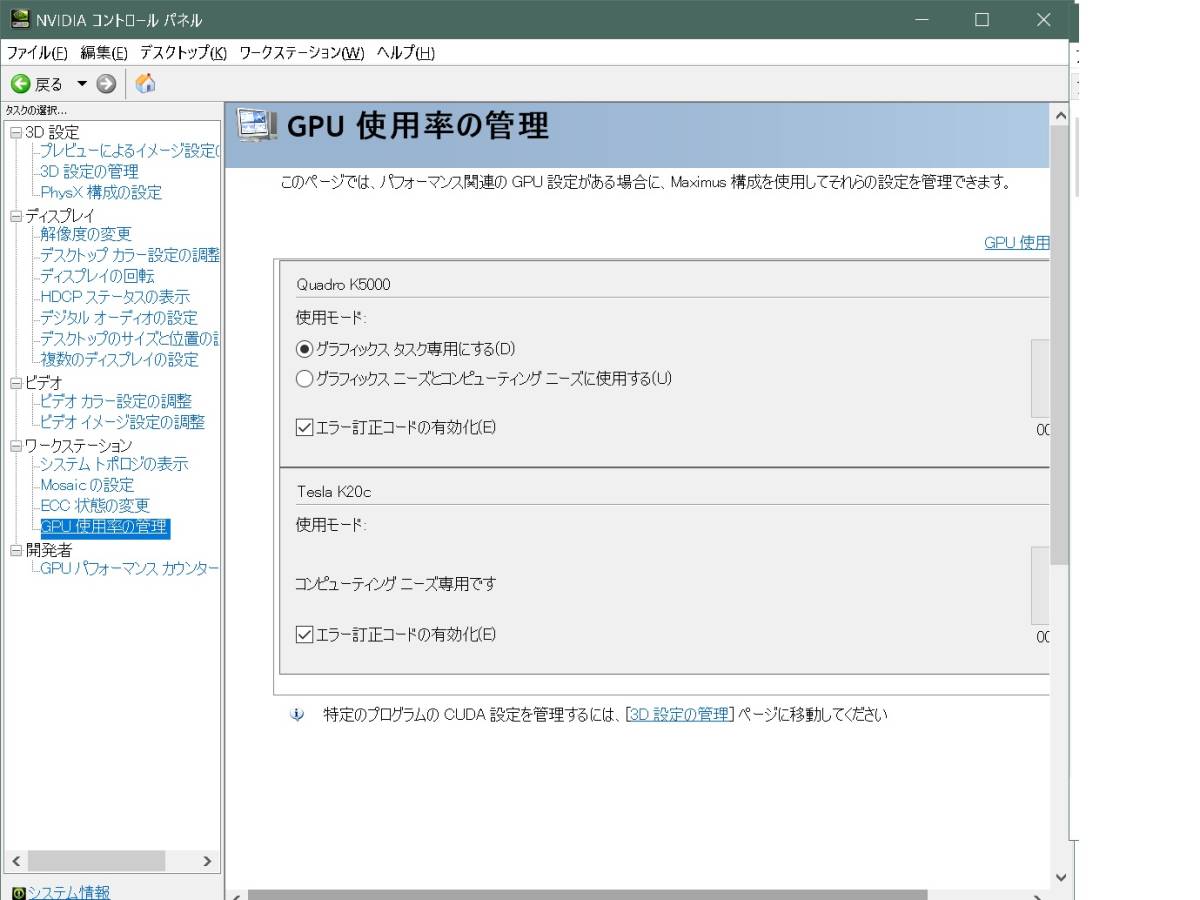Click the forward arrow toolbar icon
This screenshot has height=900, width=1200.
pyautogui.click(x=106, y=84)
